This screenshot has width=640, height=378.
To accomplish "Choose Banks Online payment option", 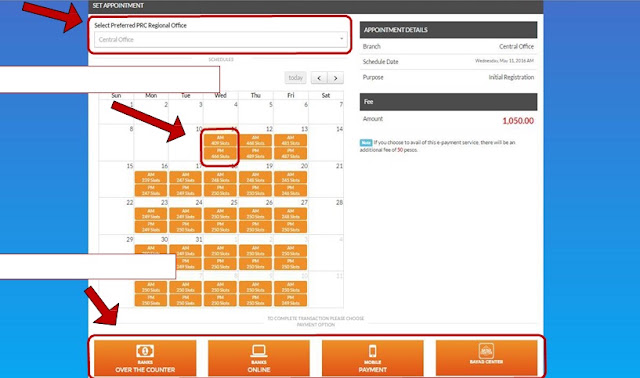I will 259,358.
